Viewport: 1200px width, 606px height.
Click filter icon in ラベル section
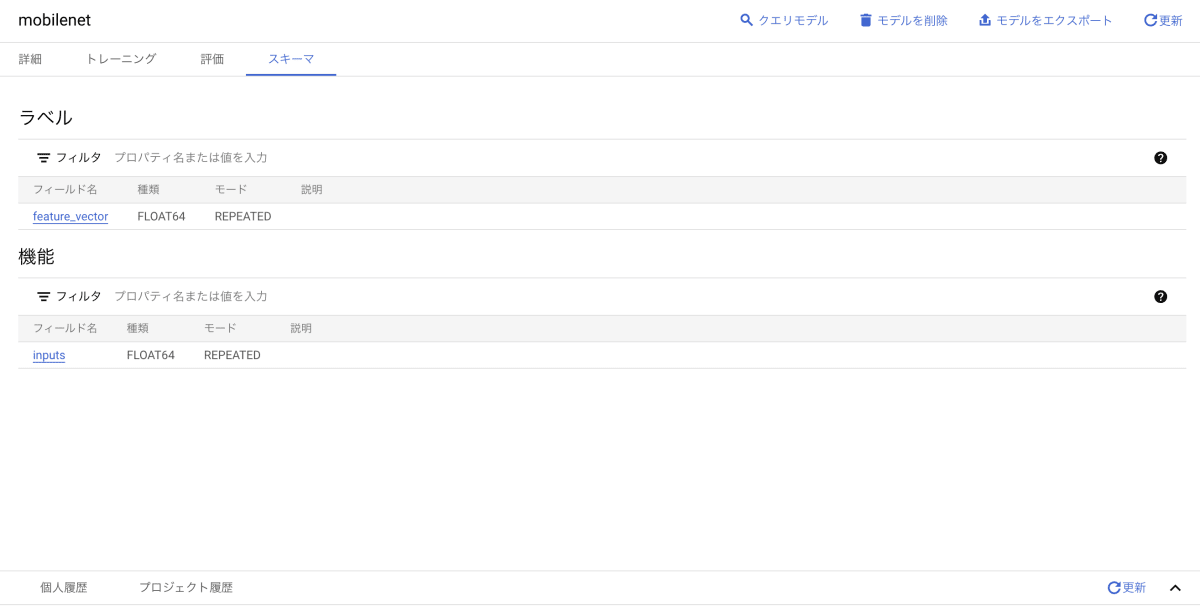[x=44, y=158]
